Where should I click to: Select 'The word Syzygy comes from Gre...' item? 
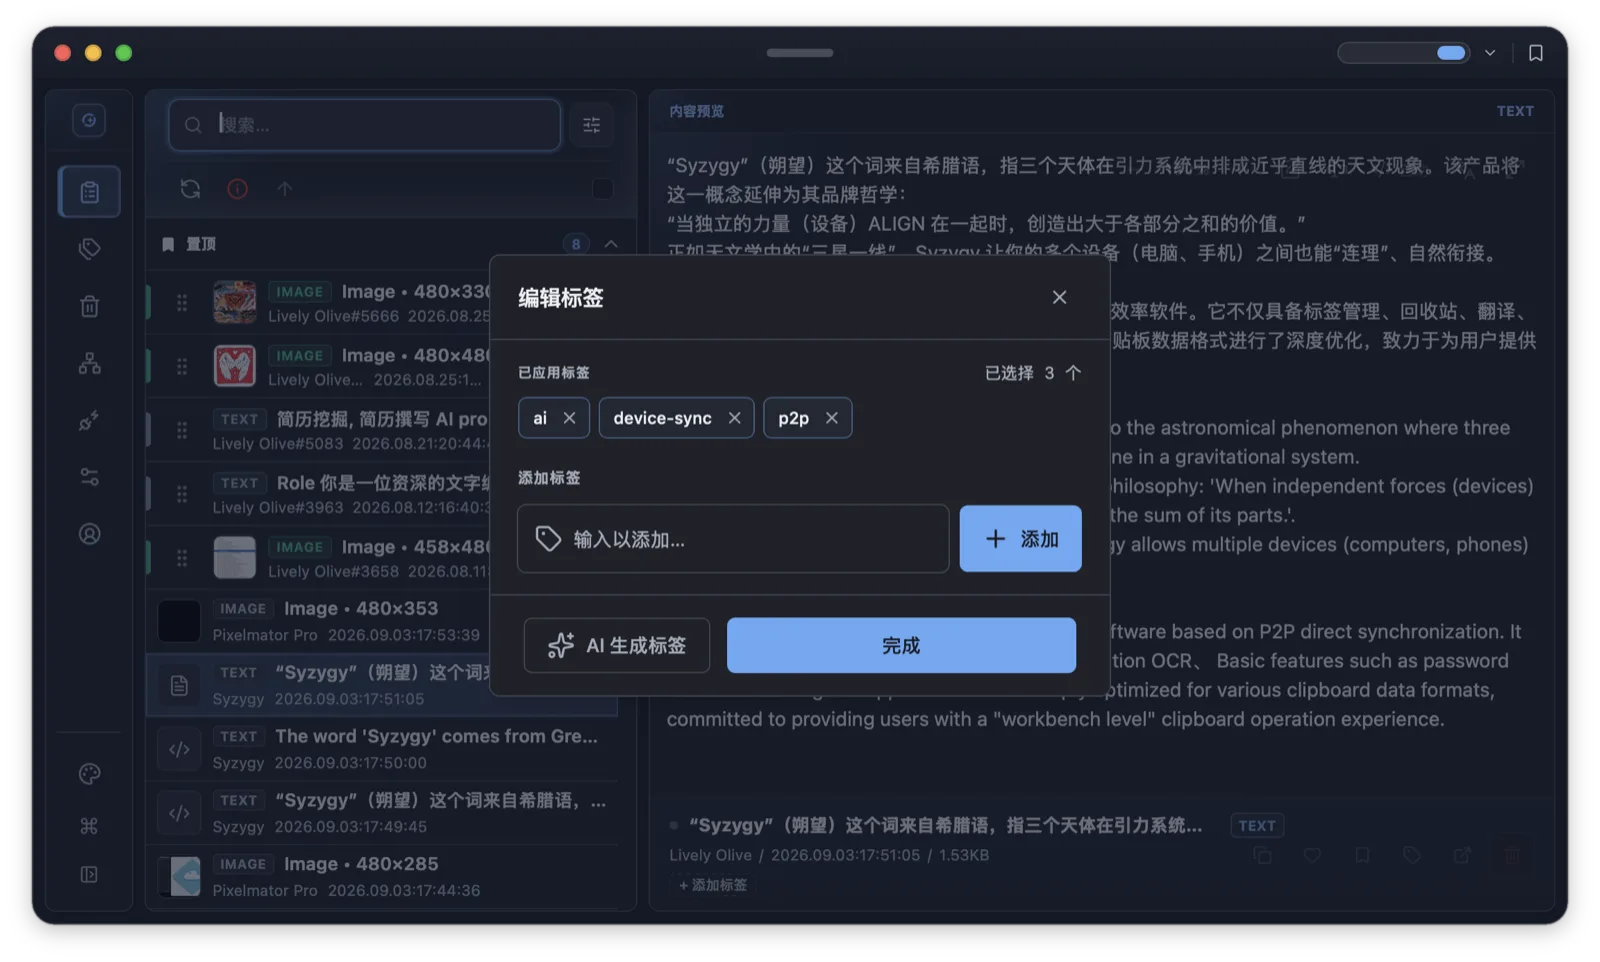click(382, 749)
